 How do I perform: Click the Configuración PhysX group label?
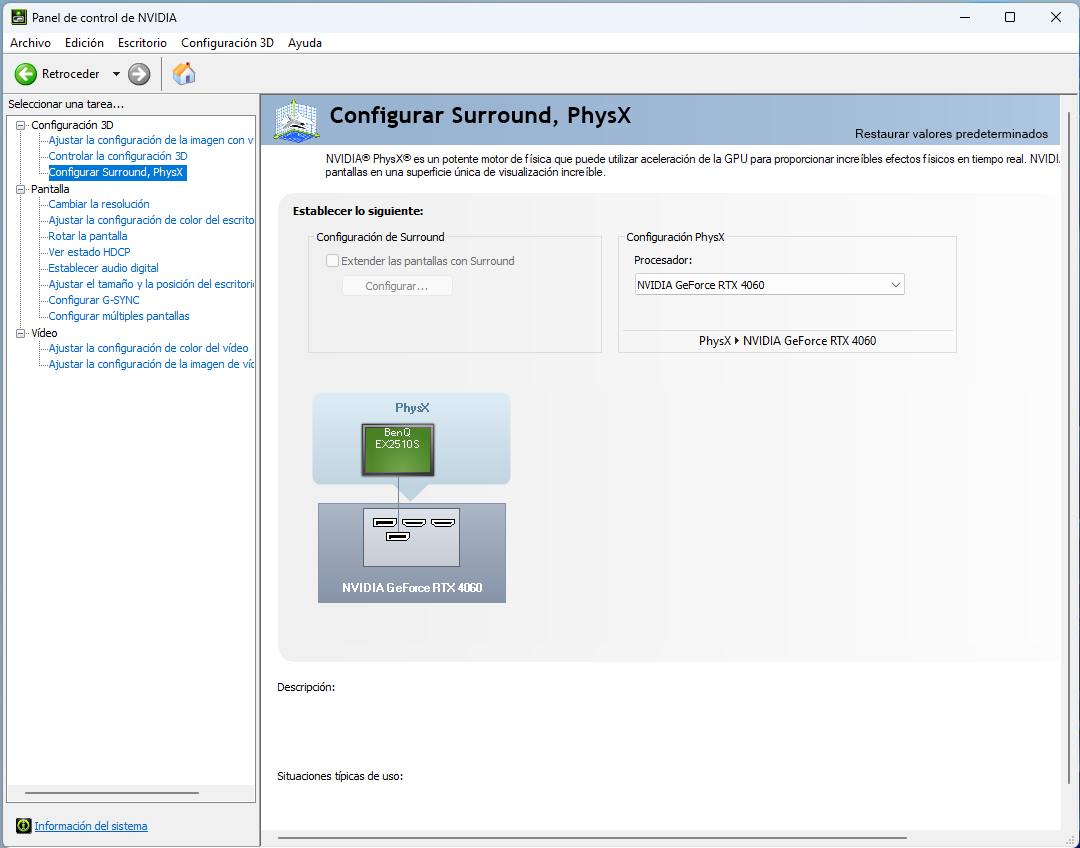click(675, 237)
